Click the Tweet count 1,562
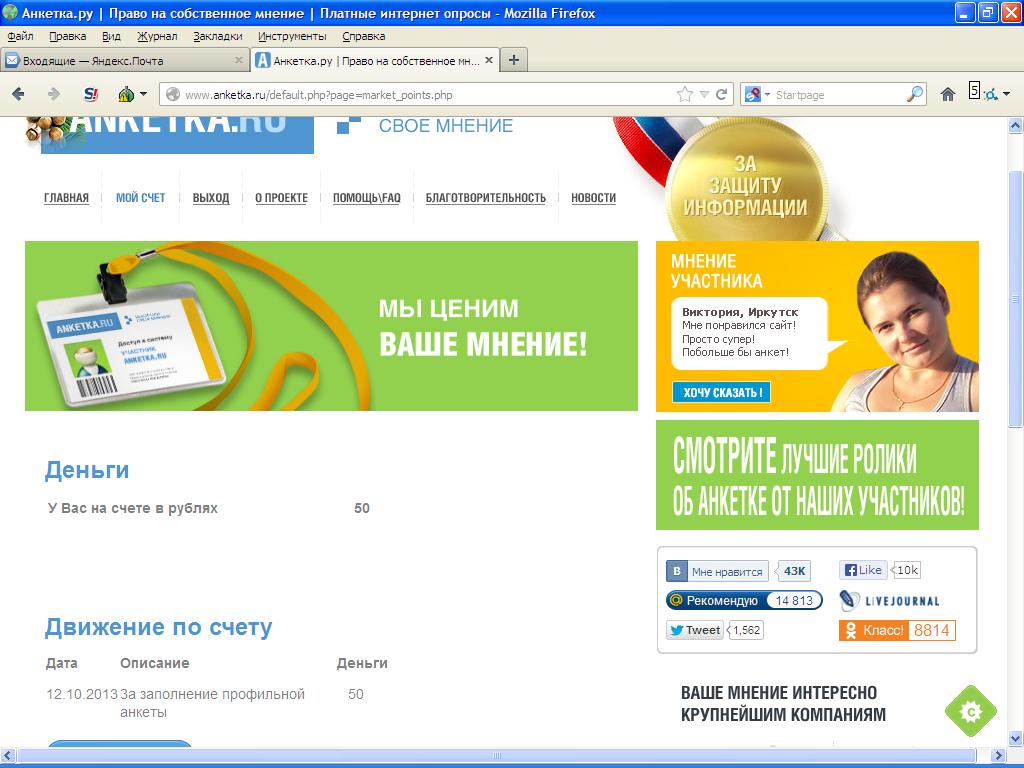Image resolution: width=1024 pixels, height=768 pixels. 746,630
